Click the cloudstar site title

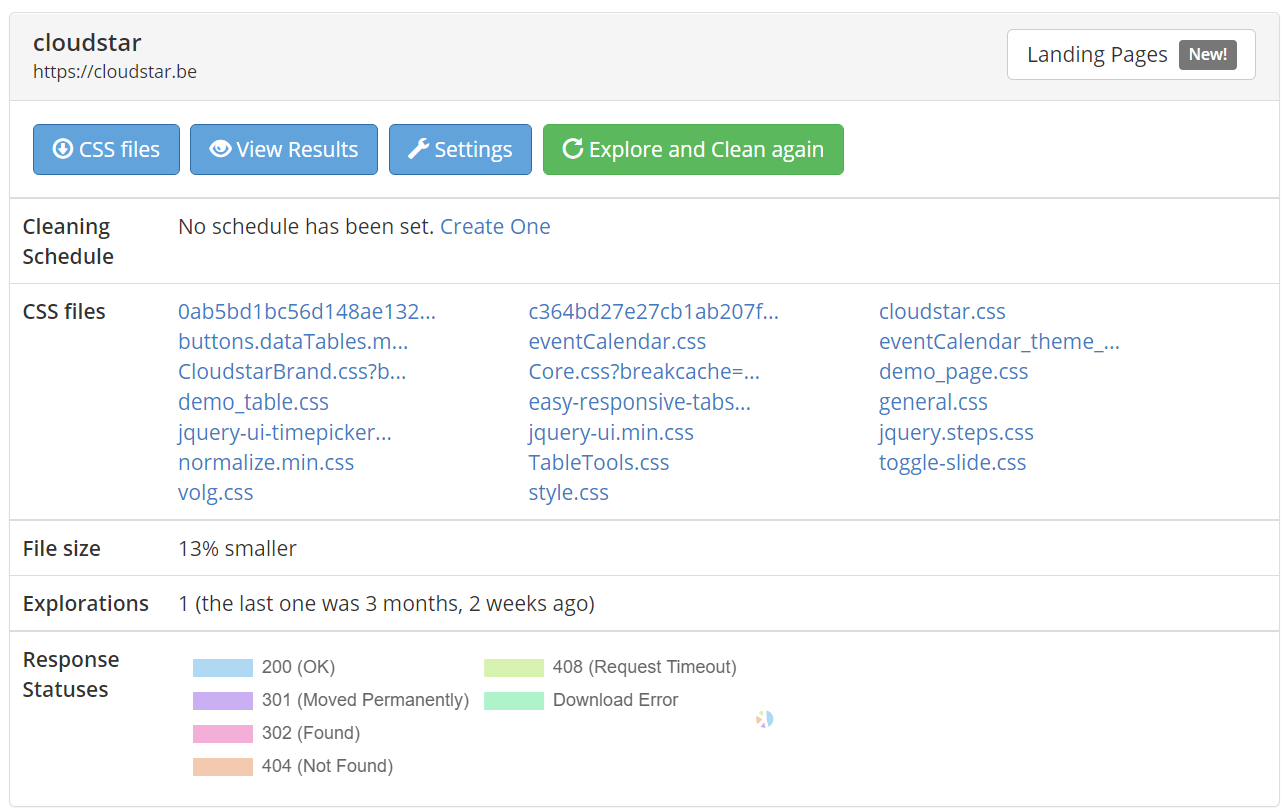coord(87,42)
